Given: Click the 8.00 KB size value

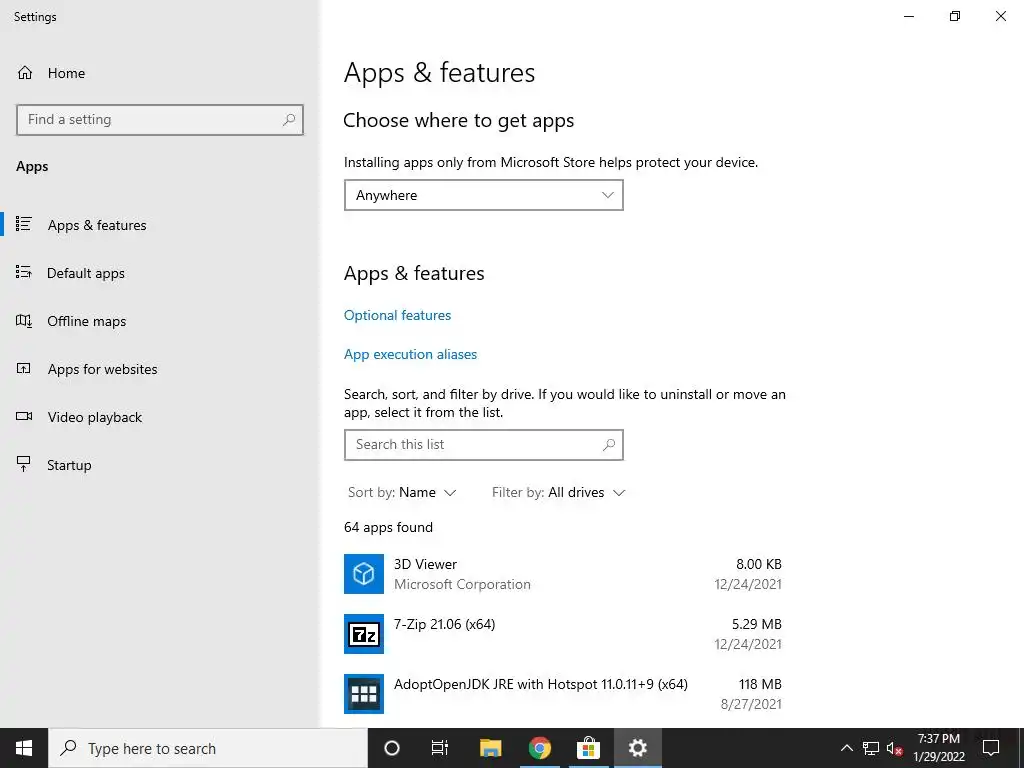Looking at the screenshot, I should 758,564.
